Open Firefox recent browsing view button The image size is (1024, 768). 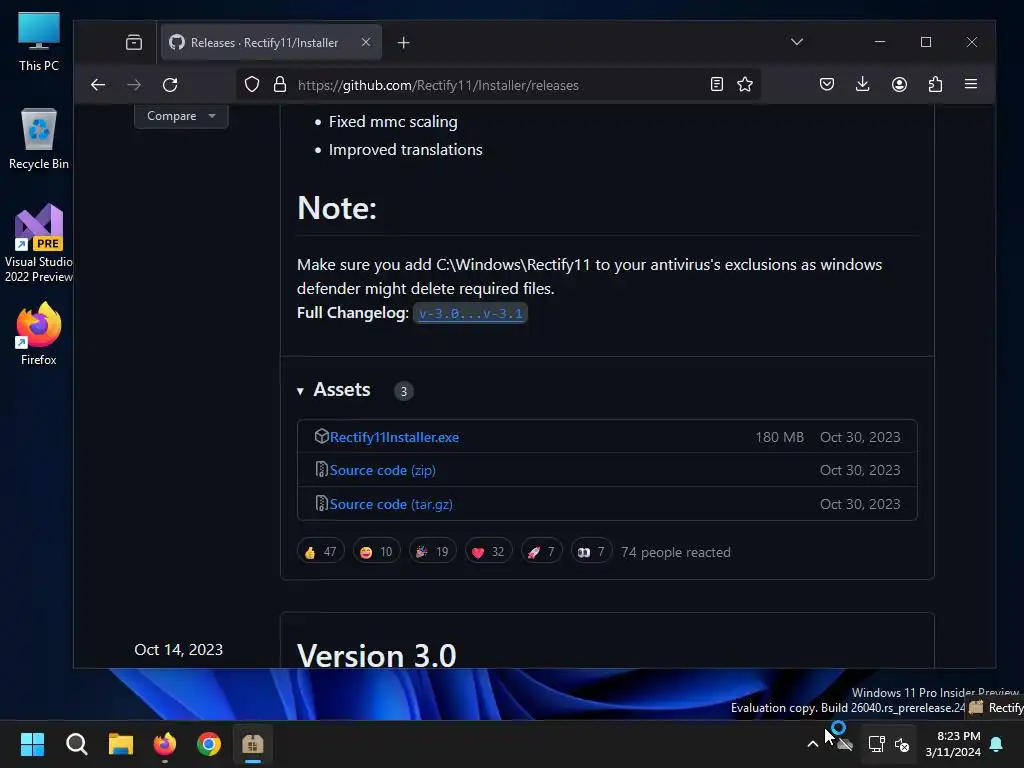click(x=134, y=42)
